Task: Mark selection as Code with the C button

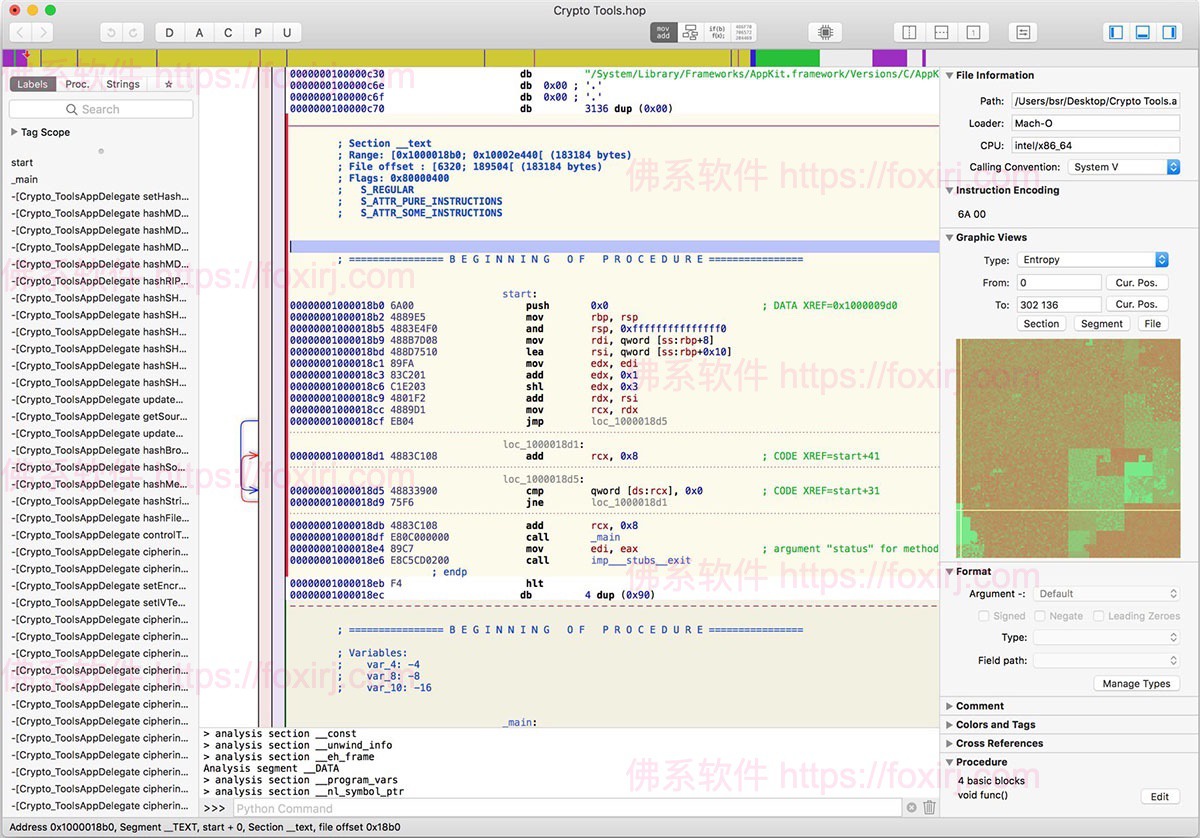Action: pyautogui.click(x=228, y=32)
